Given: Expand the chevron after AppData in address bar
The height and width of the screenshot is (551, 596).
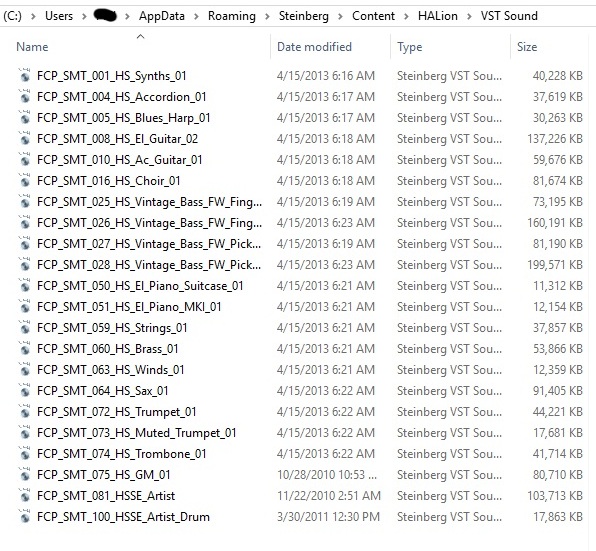Looking at the screenshot, I should click(196, 16).
